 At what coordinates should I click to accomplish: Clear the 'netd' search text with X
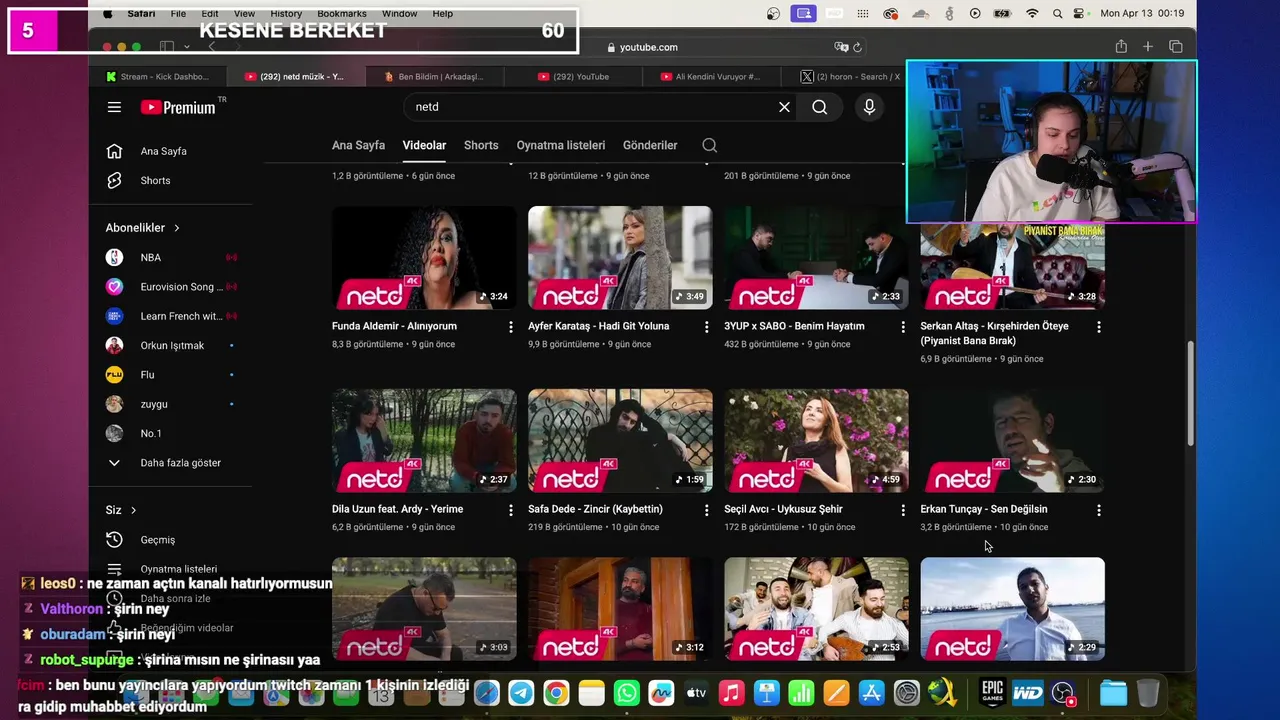[x=784, y=107]
